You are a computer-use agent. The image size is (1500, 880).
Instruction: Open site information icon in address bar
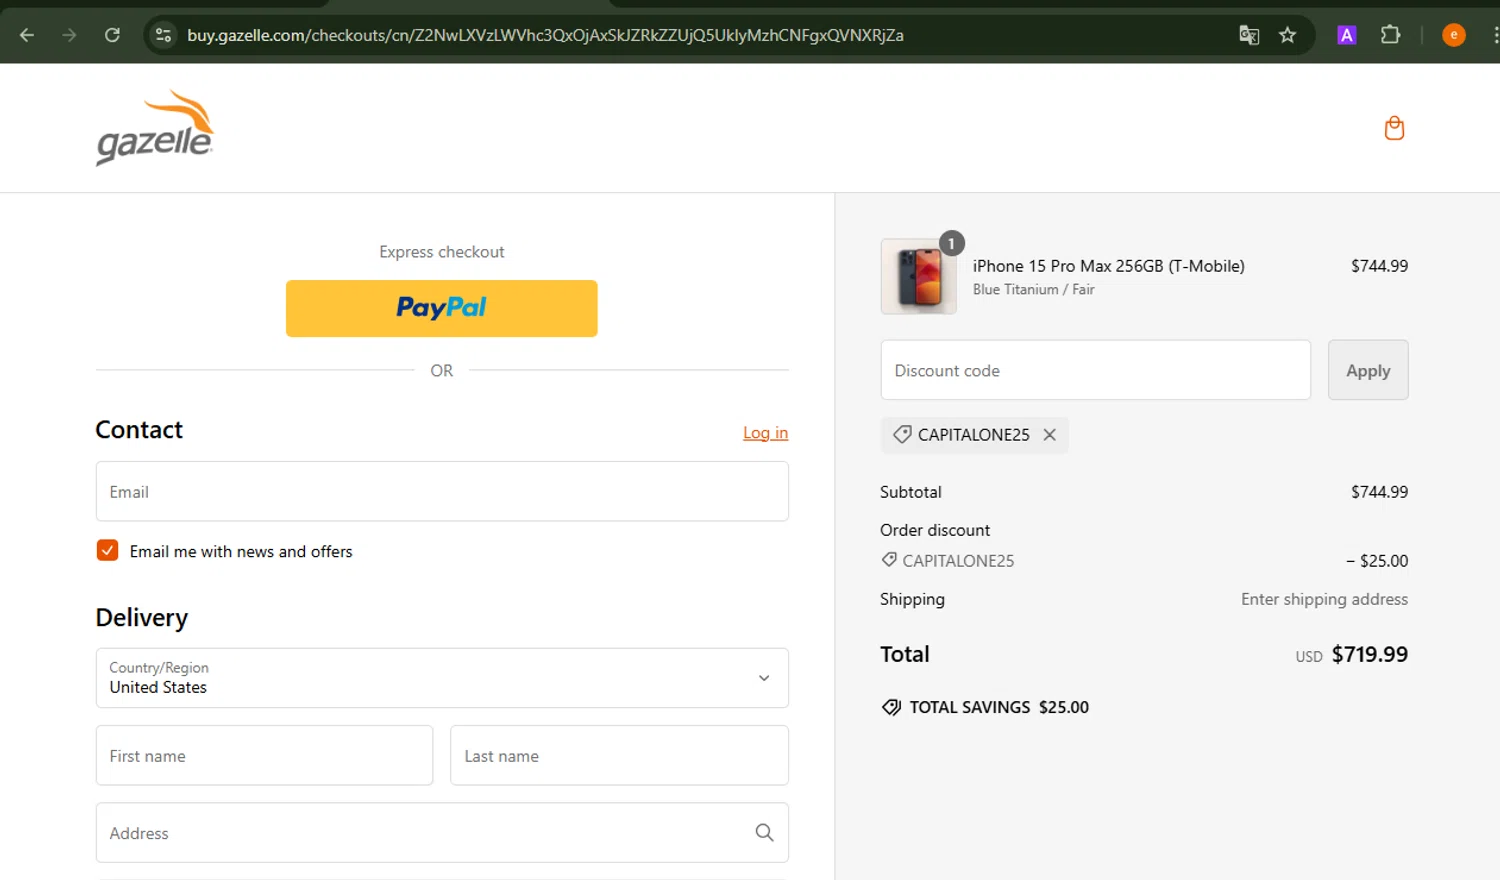click(x=163, y=35)
